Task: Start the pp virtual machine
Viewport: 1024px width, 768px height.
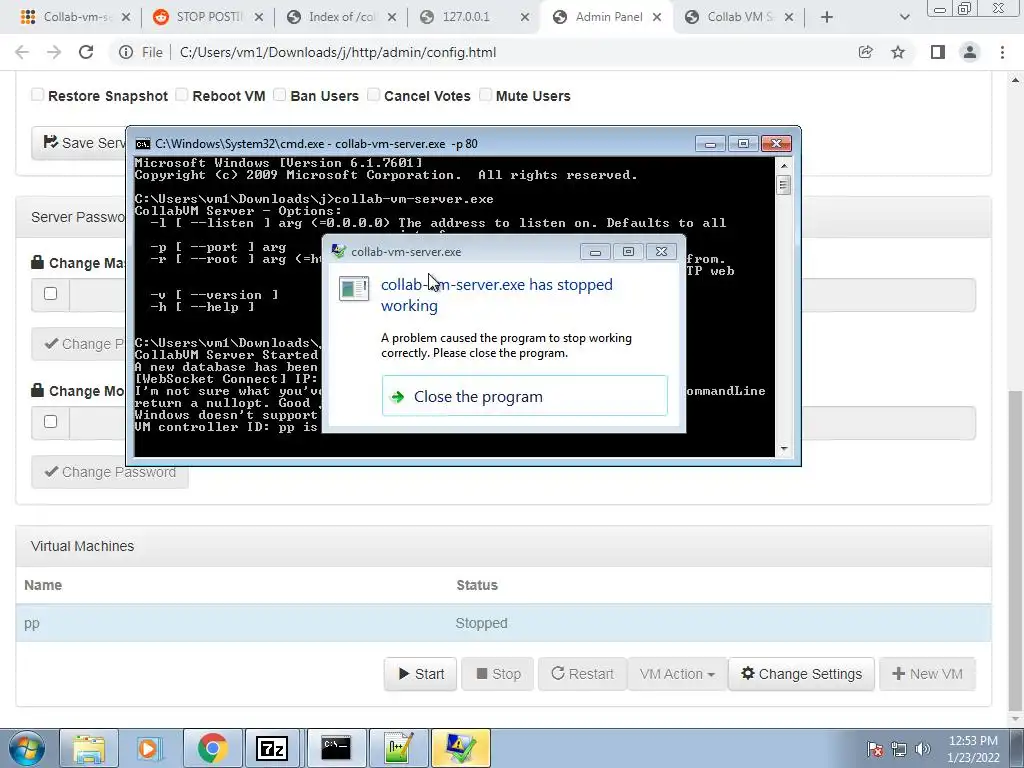Action: (421, 673)
